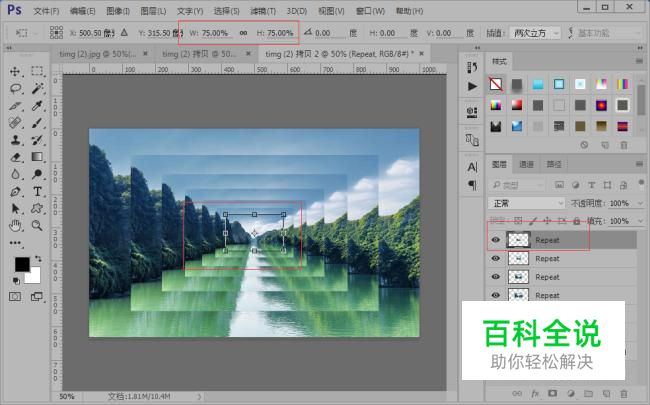
Task: Select the Pen tool
Action: (x=15, y=192)
